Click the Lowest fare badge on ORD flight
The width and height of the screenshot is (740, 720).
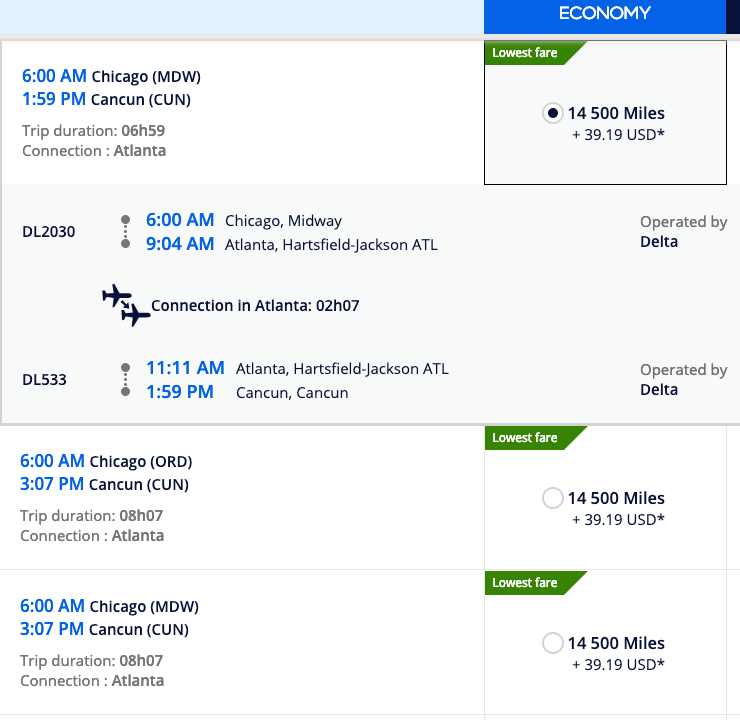click(x=536, y=438)
